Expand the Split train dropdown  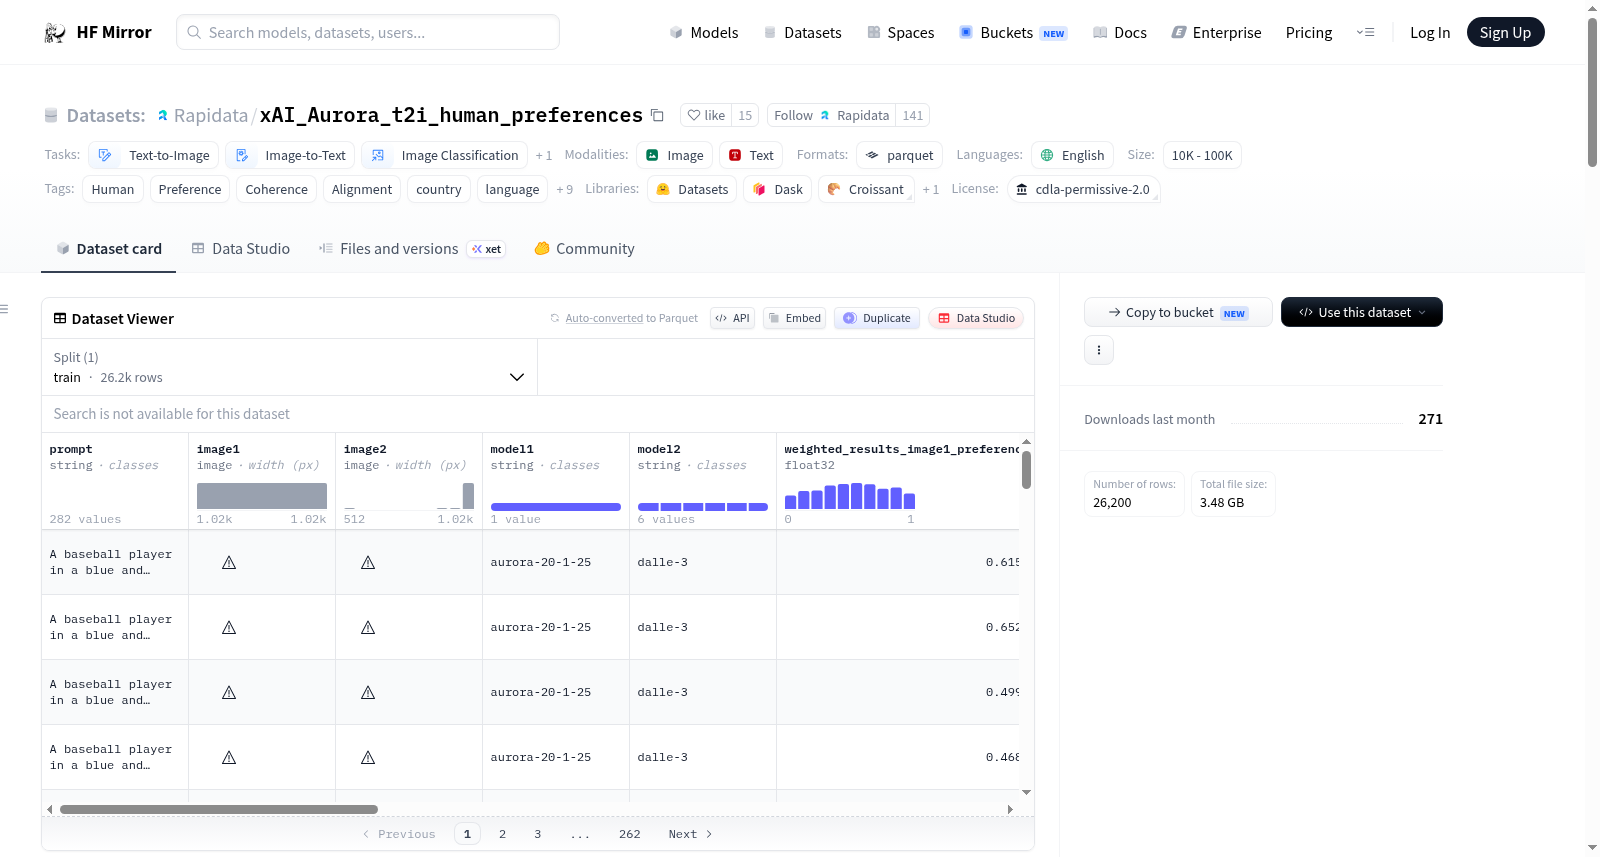point(290,367)
